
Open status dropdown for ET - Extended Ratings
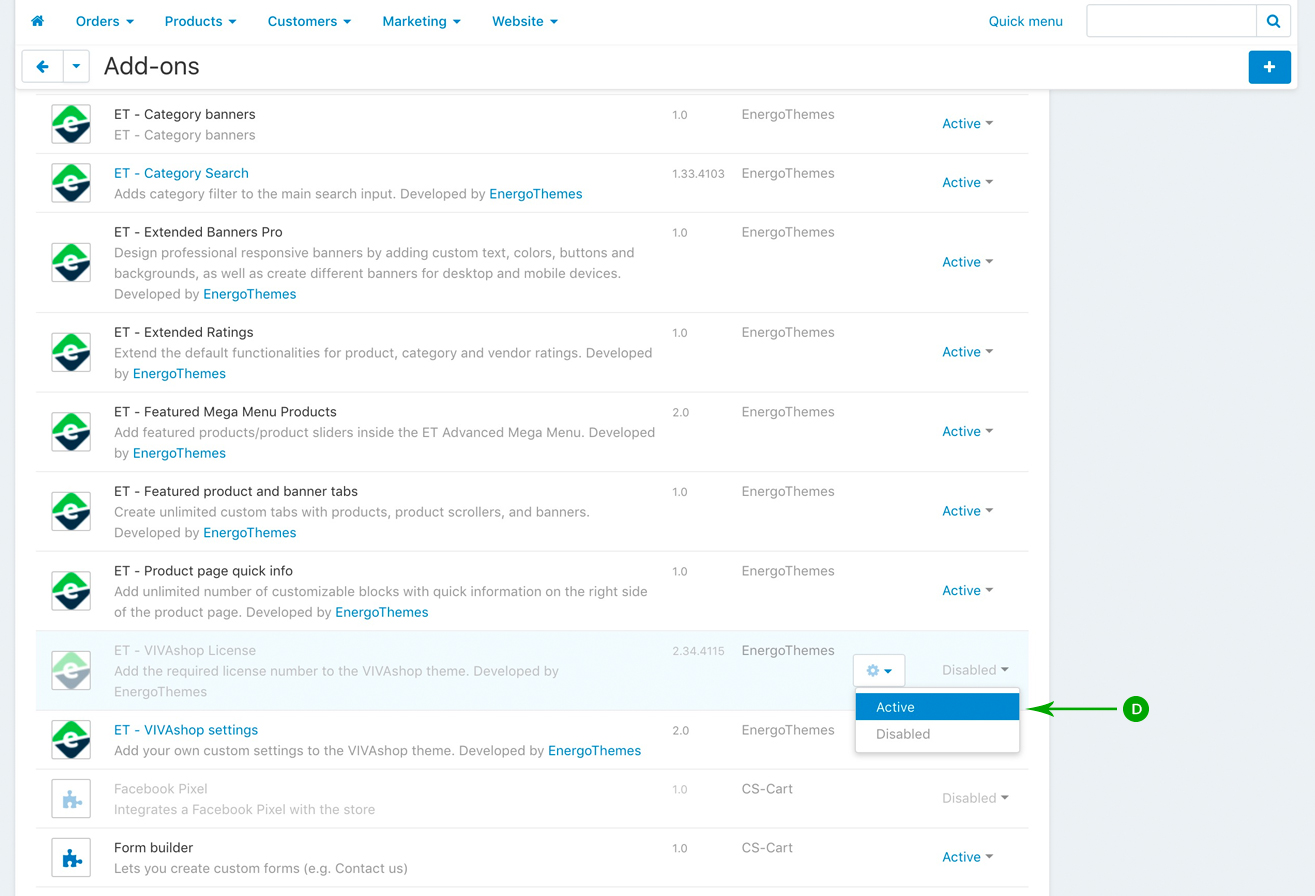tap(967, 352)
